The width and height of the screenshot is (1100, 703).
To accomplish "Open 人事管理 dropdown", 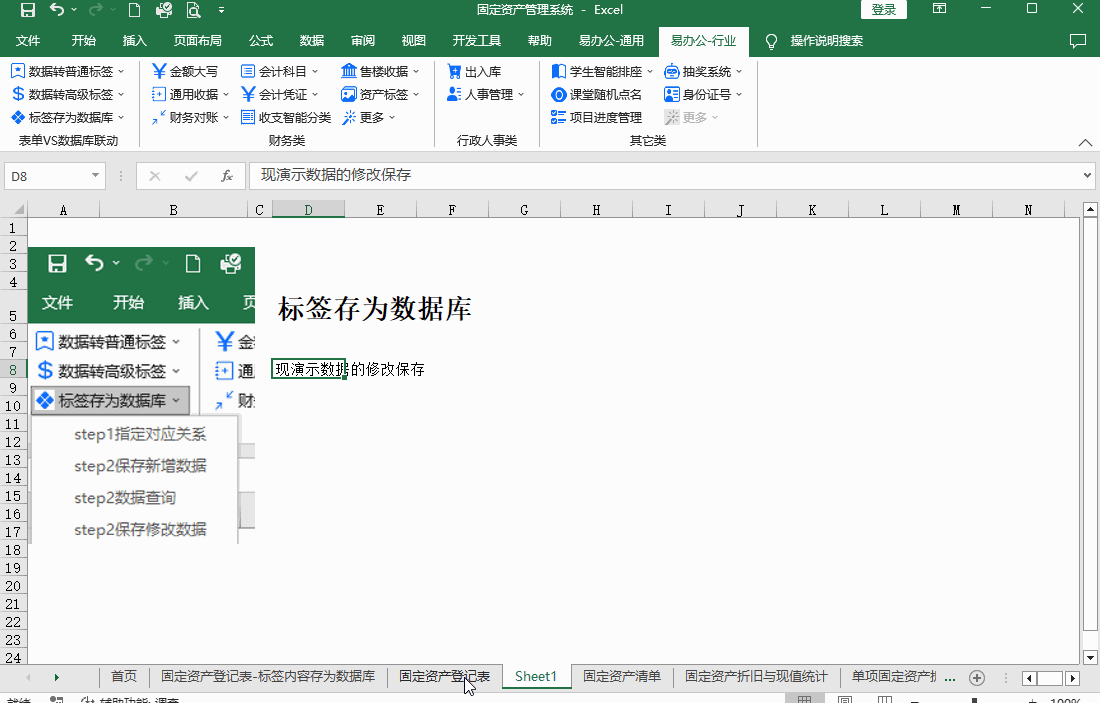I will pos(485,94).
